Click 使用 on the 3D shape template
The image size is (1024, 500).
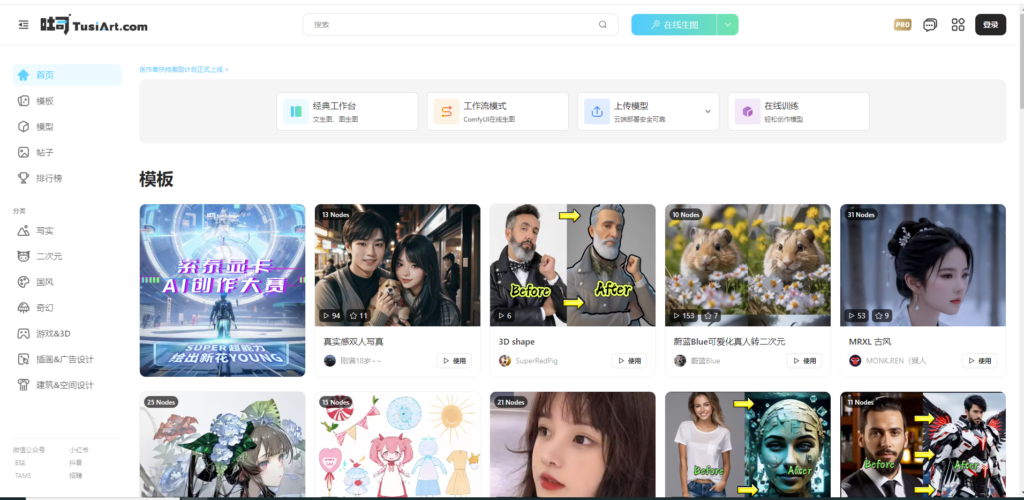click(628, 361)
